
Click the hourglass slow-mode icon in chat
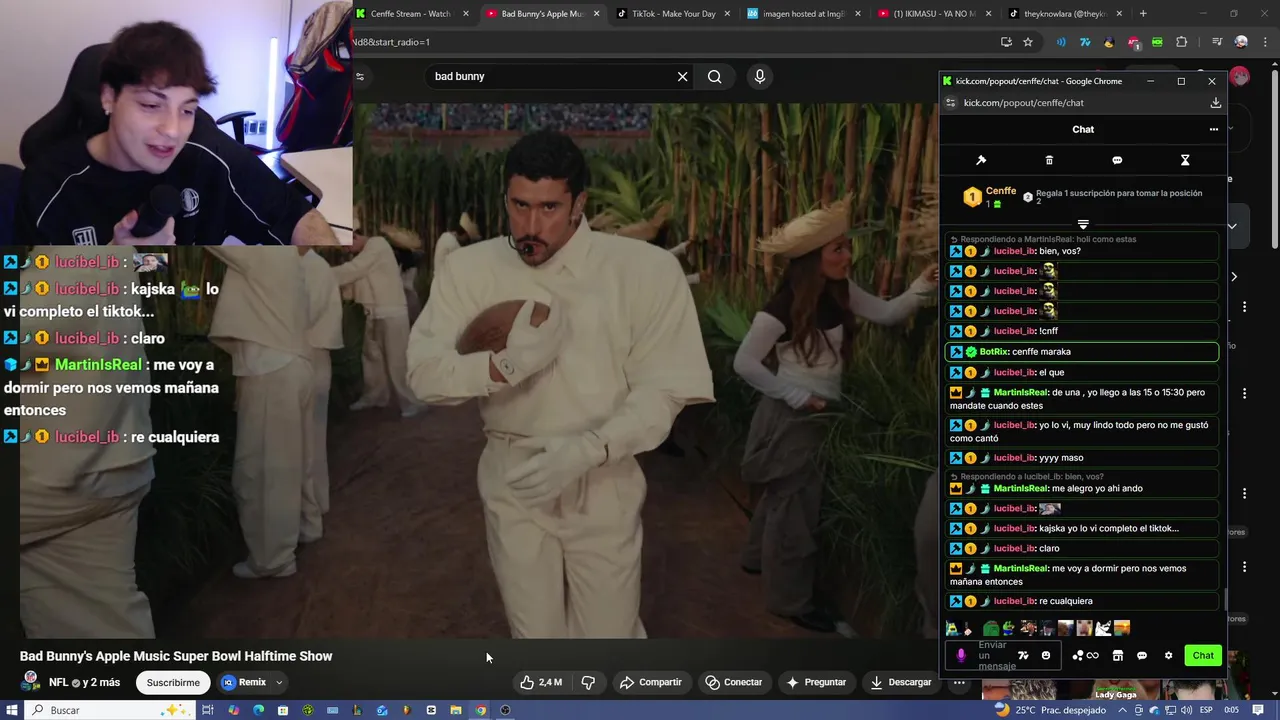[1185, 160]
